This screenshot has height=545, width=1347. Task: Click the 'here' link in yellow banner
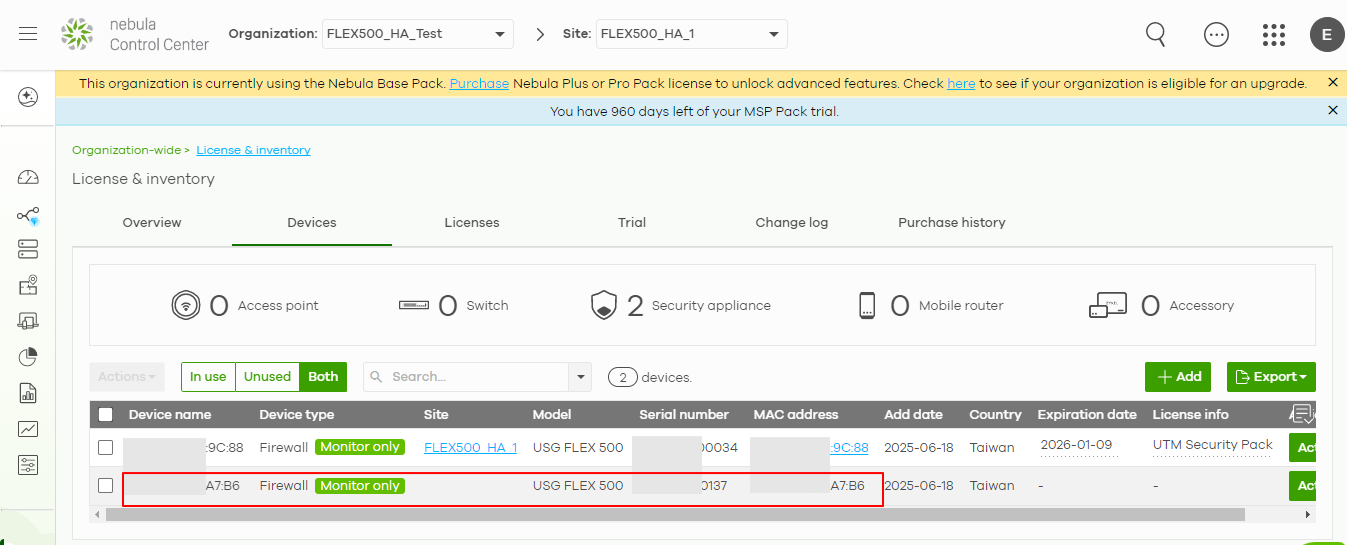[961, 83]
